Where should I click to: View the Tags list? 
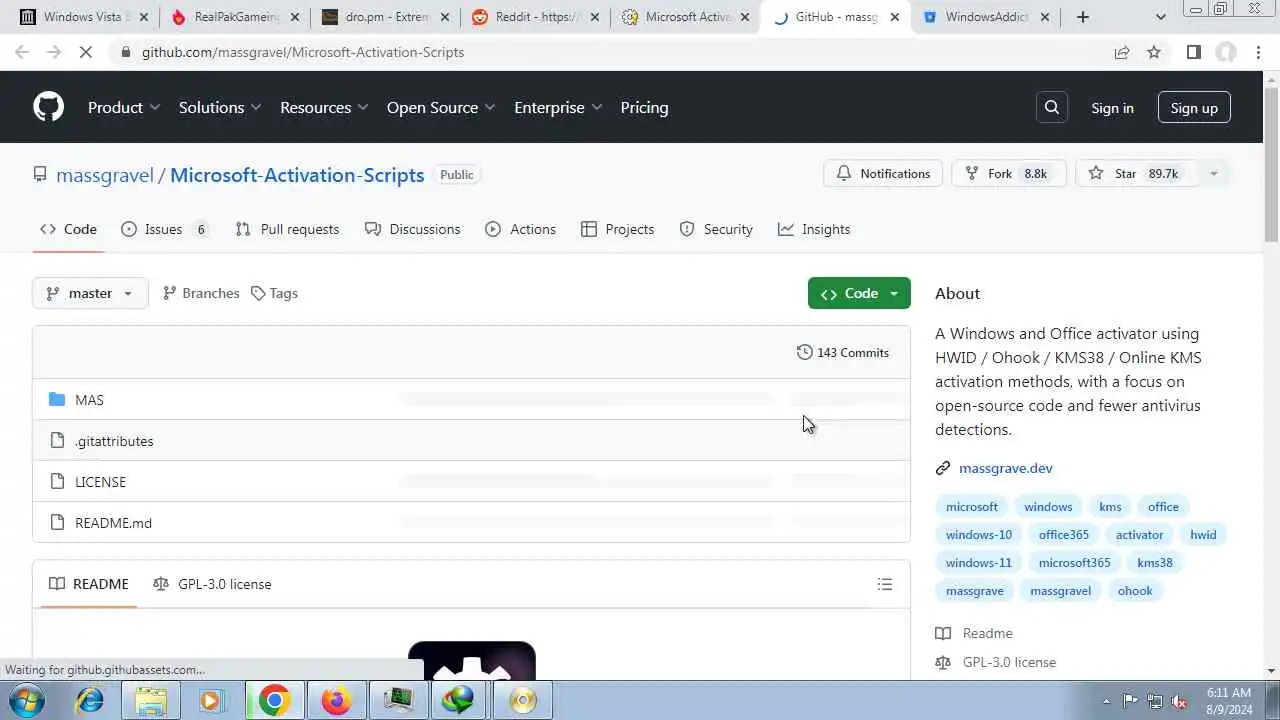point(274,293)
